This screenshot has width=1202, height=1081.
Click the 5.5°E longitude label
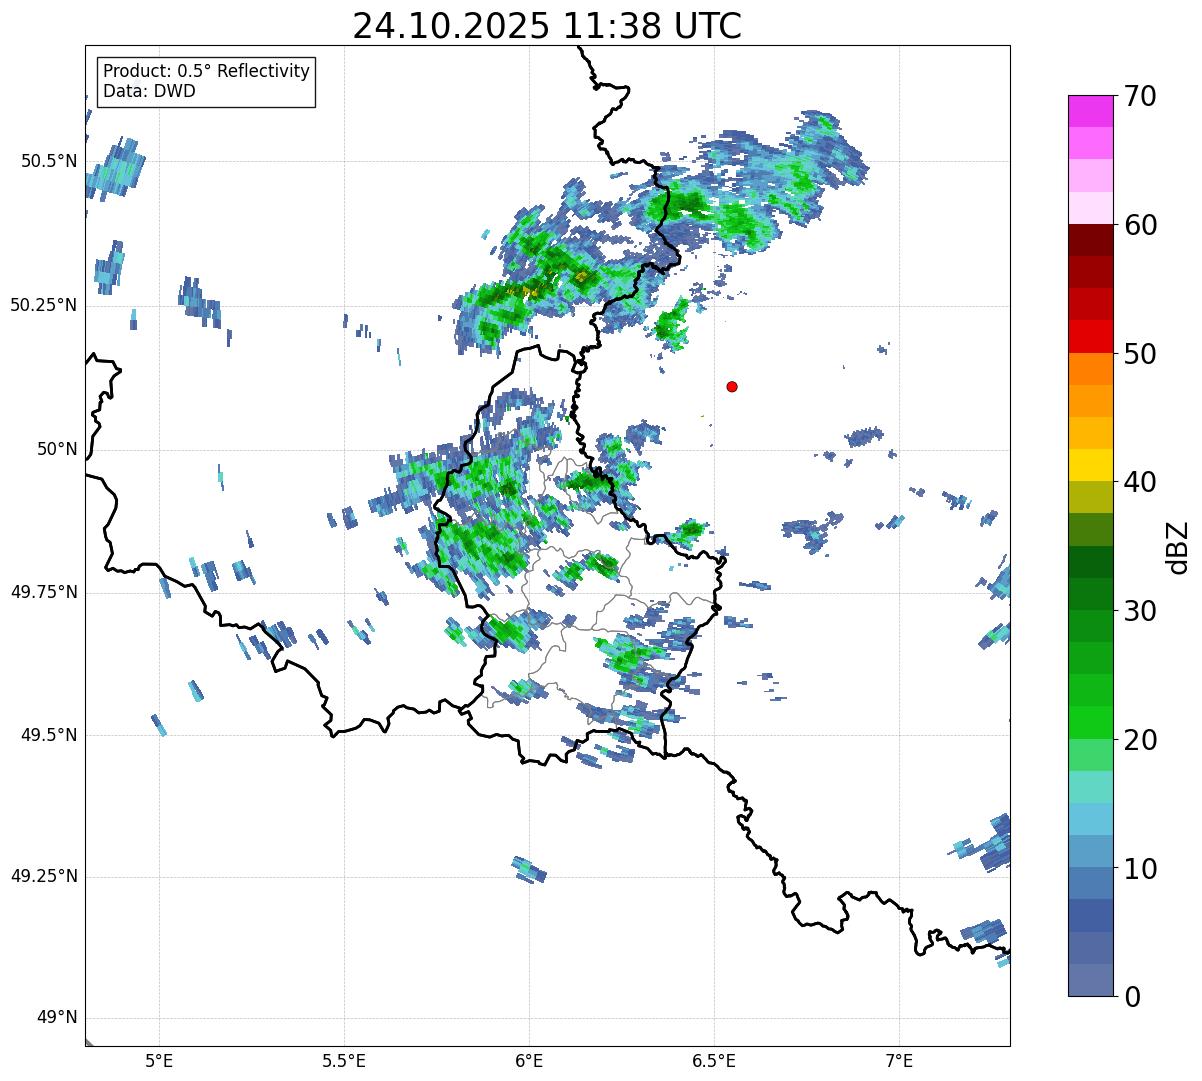(x=344, y=1060)
